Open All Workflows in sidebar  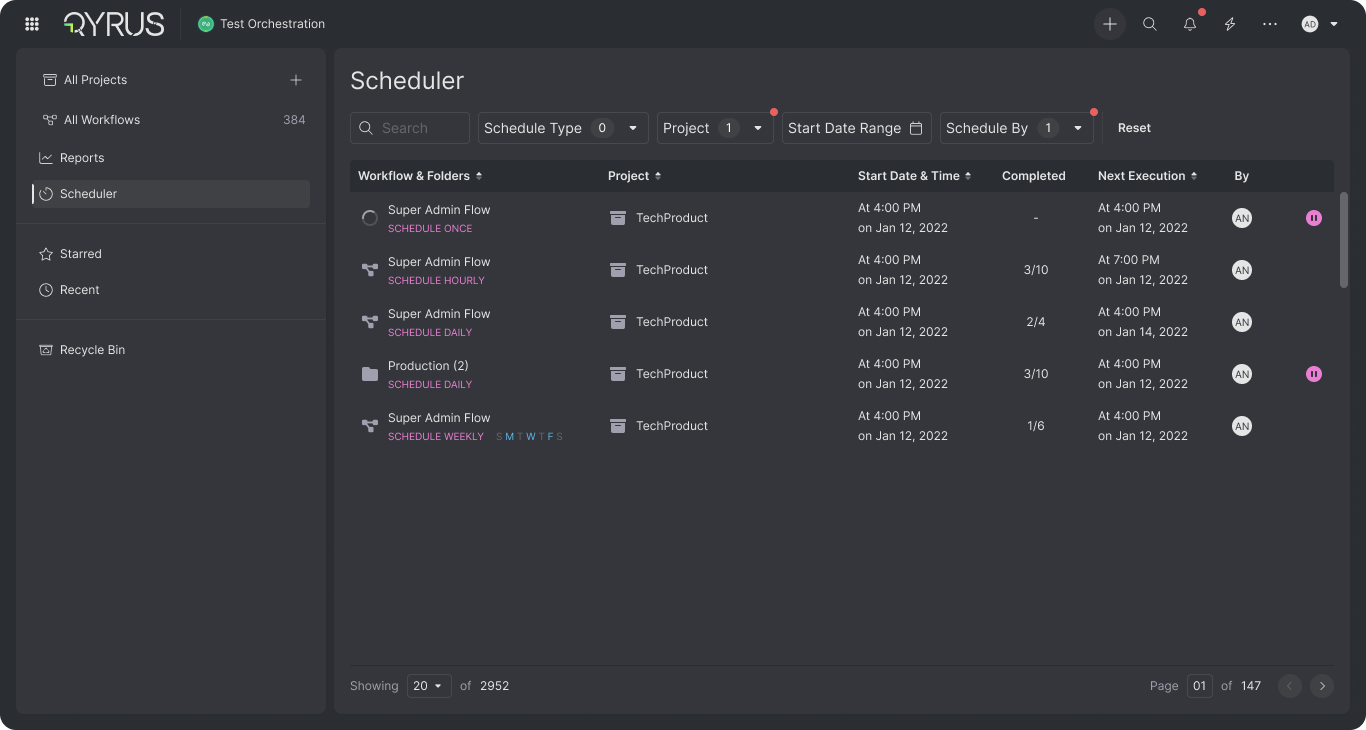click(x=101, y=120)
